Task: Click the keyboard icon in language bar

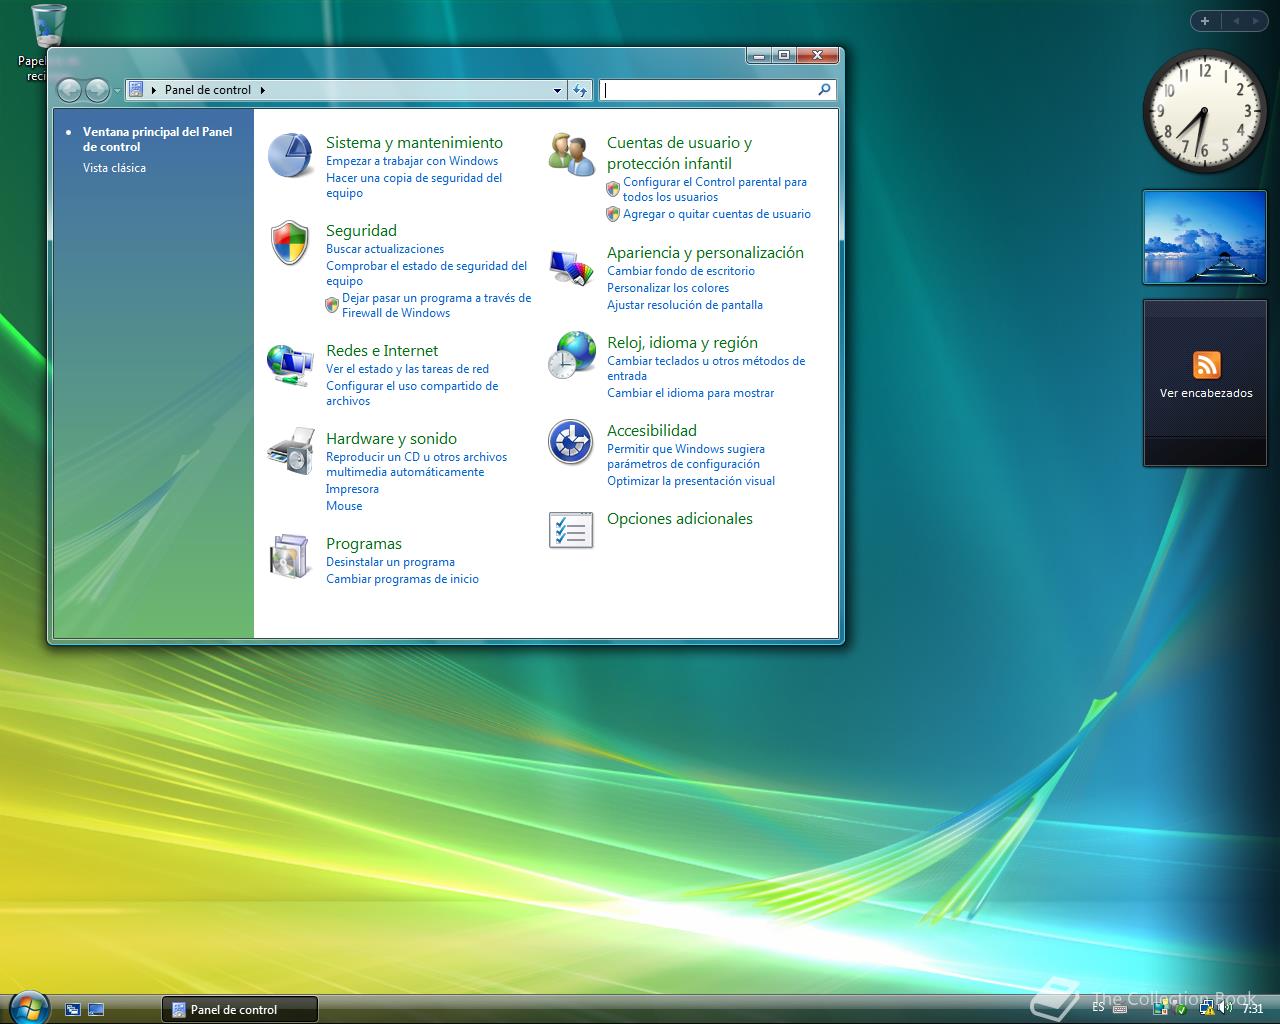Action: pyautogui.click(x=1119, y=1008)
